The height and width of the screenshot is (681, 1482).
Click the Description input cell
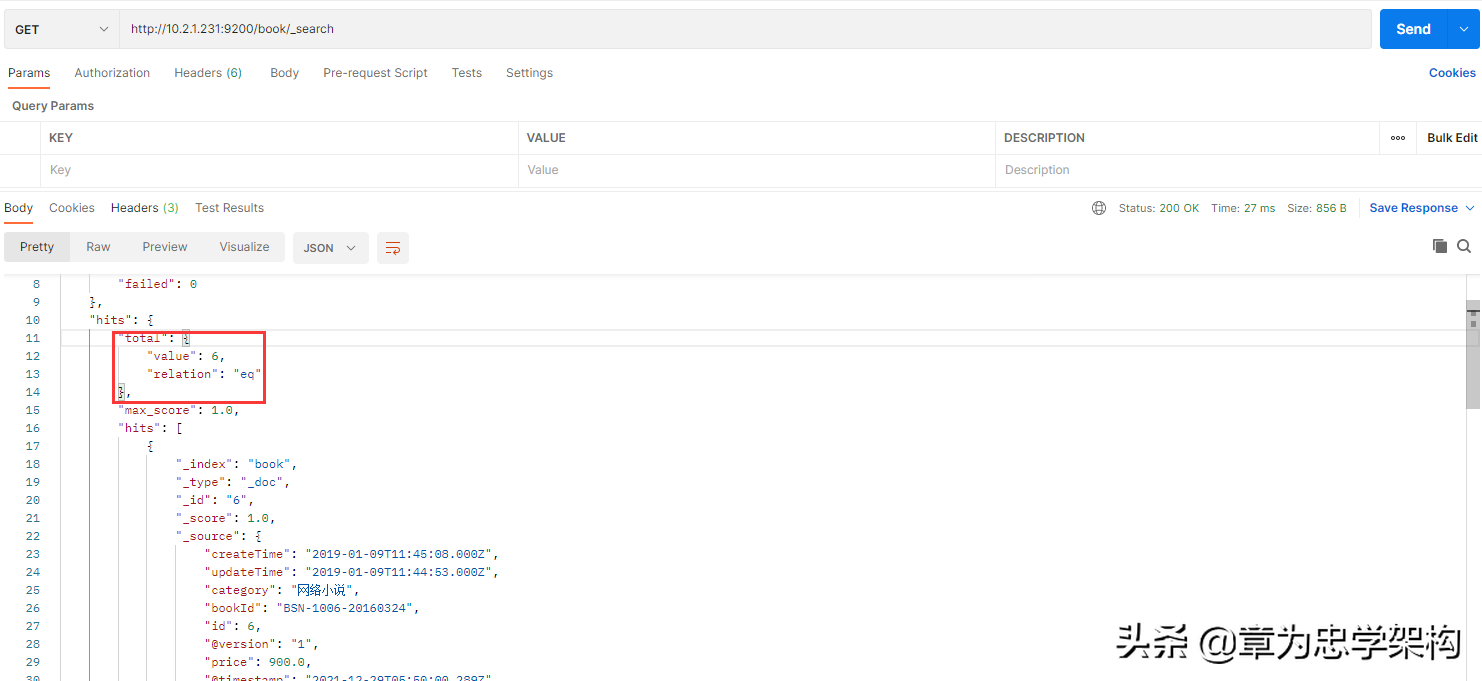1188,170
